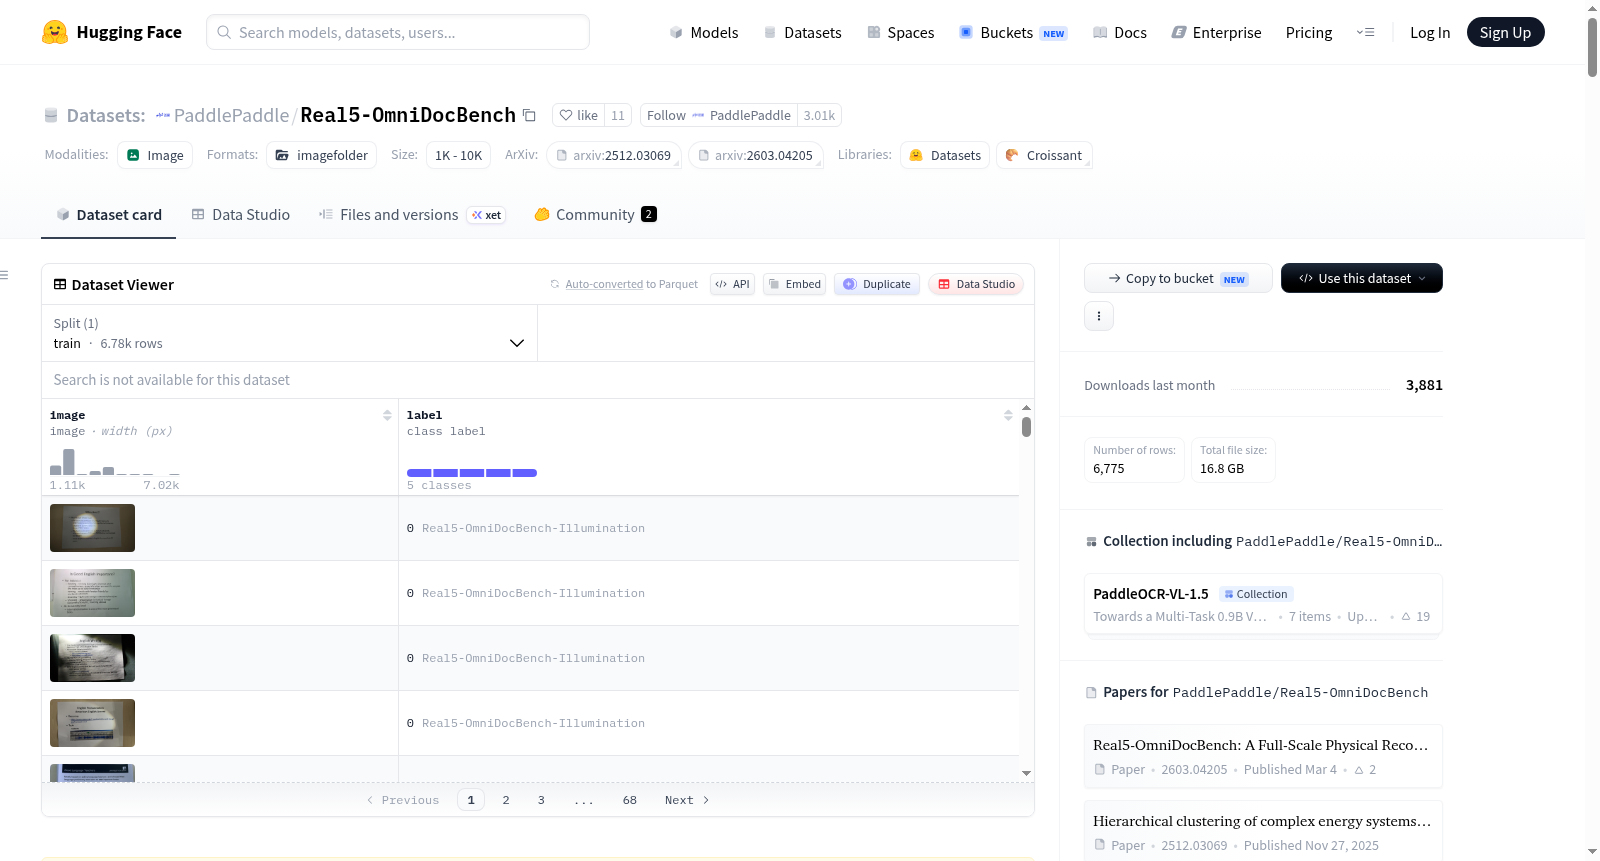This screenshot has width=1600, height=861.
Task: Click the page scrollbar thumb on right edge
Action: (1592, 46)
